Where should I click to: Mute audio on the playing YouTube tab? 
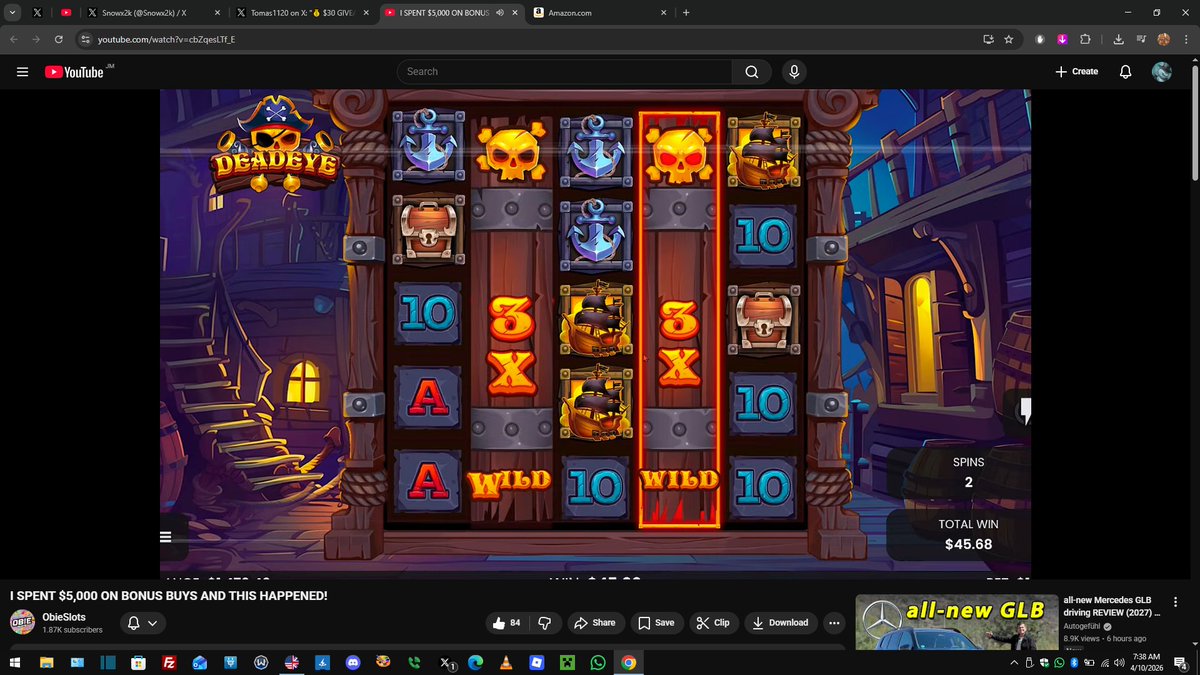[x=498, y=13]
